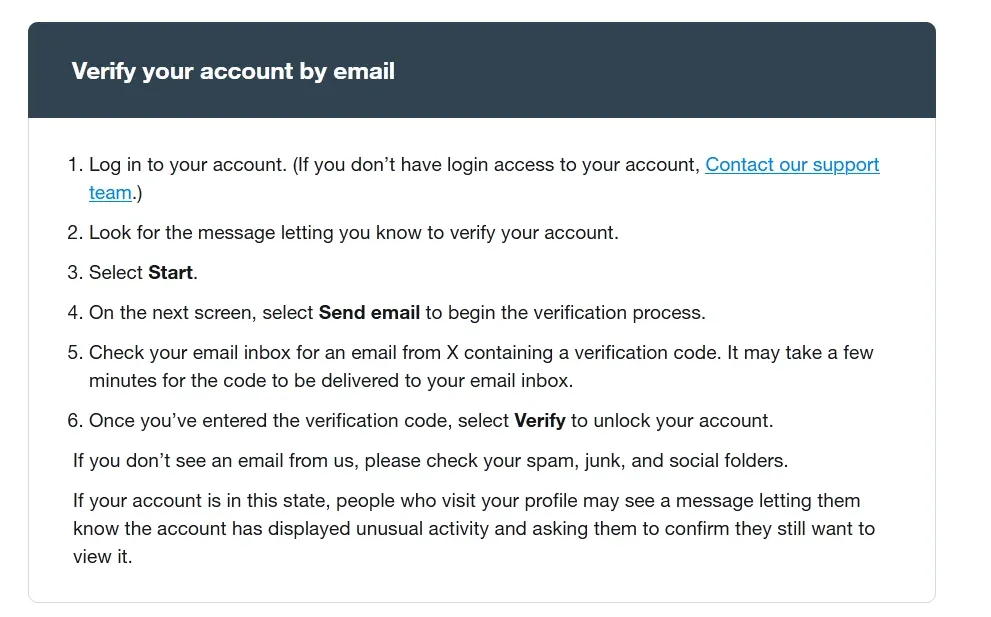Click the "Once you've entered the verification code" text
Image resolution: width=991 pixels, height=617 pixels.
click(x=270, y=421)
